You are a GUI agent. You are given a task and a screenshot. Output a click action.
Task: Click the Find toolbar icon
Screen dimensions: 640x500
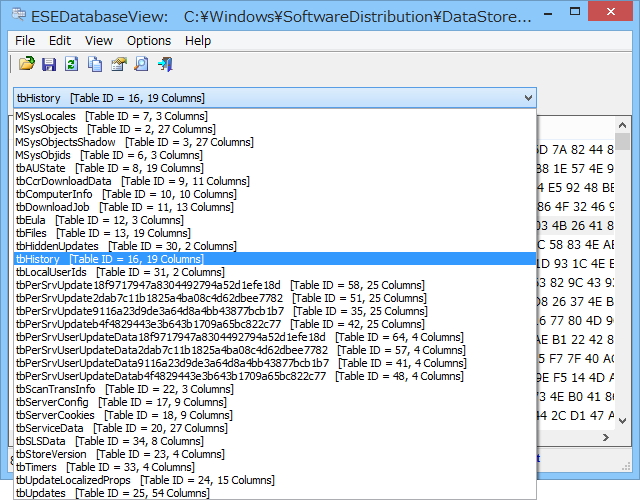[x=141, y=64]
